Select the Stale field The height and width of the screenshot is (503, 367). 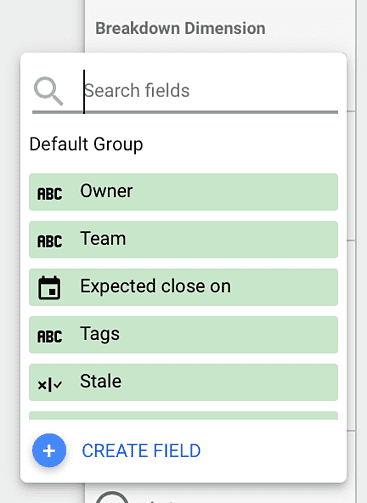pyautogui.click(x=183, y=382)
